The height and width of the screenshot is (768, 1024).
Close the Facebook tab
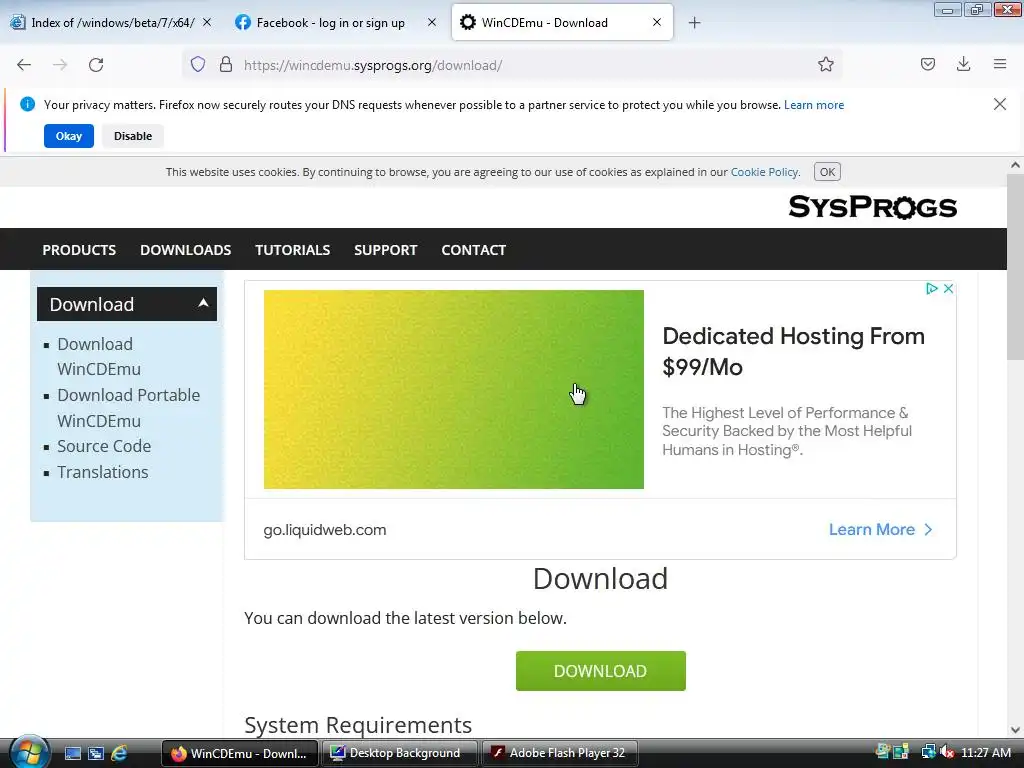[432, 22]
